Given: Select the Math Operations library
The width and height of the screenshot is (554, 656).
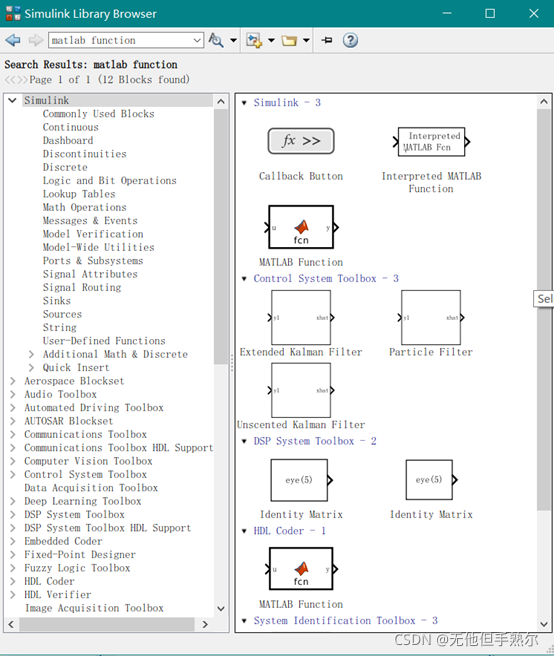Looking at the screenshot, I should point(85,208).
